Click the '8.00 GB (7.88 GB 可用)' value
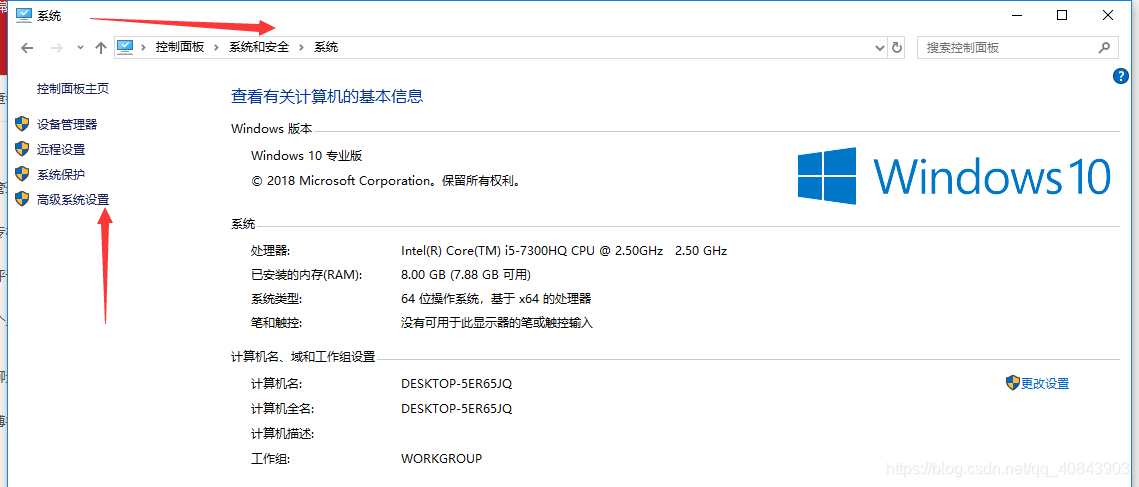 (x=466, y=275)
